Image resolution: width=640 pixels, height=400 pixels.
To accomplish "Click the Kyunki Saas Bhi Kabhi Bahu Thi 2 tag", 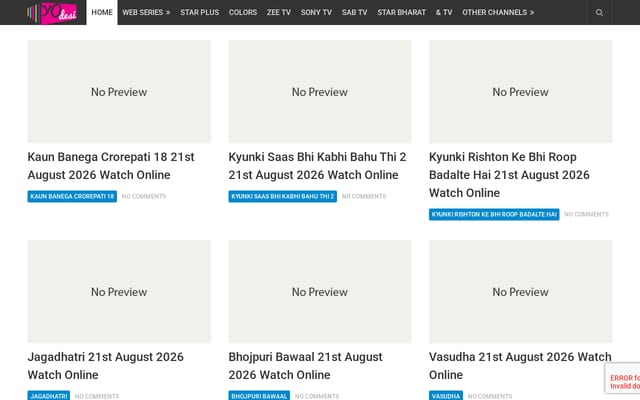I will [282, 196].
